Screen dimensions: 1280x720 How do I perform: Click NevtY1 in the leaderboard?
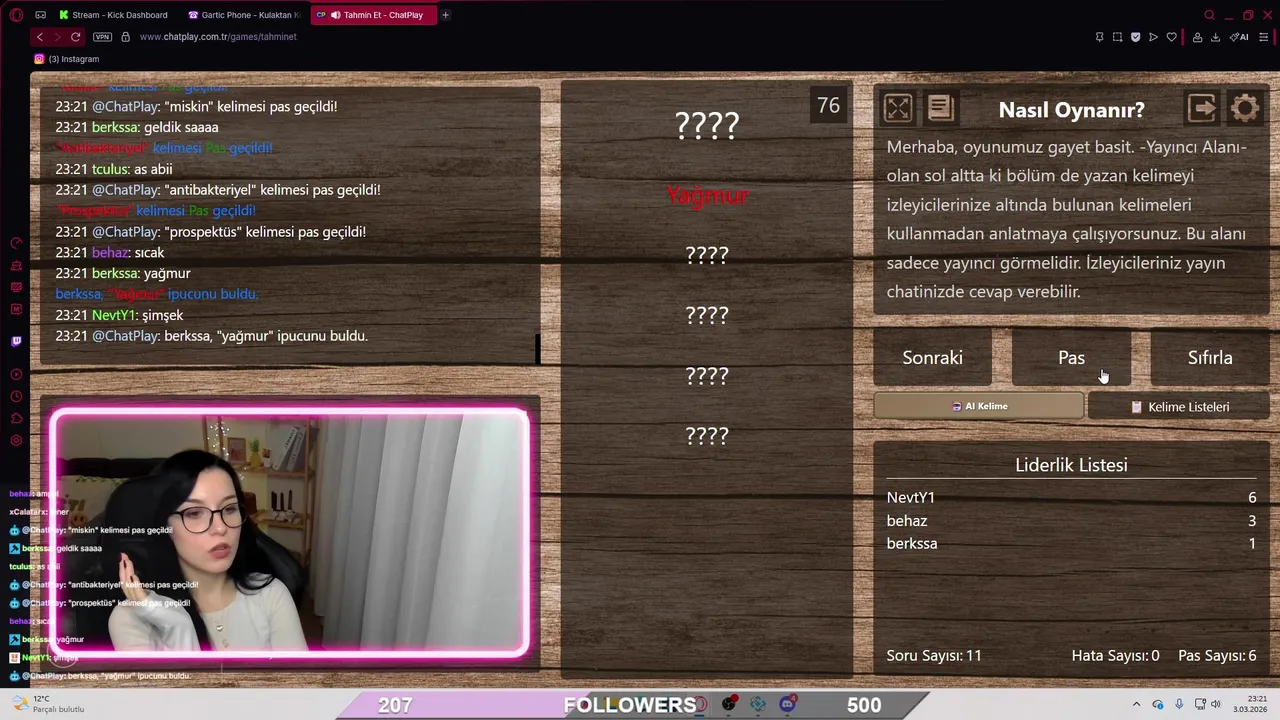(x=911, y=497)
